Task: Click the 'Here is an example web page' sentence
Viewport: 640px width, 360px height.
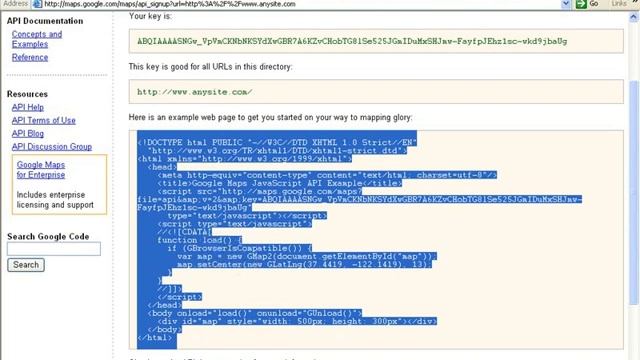Action: click(270, 117)
